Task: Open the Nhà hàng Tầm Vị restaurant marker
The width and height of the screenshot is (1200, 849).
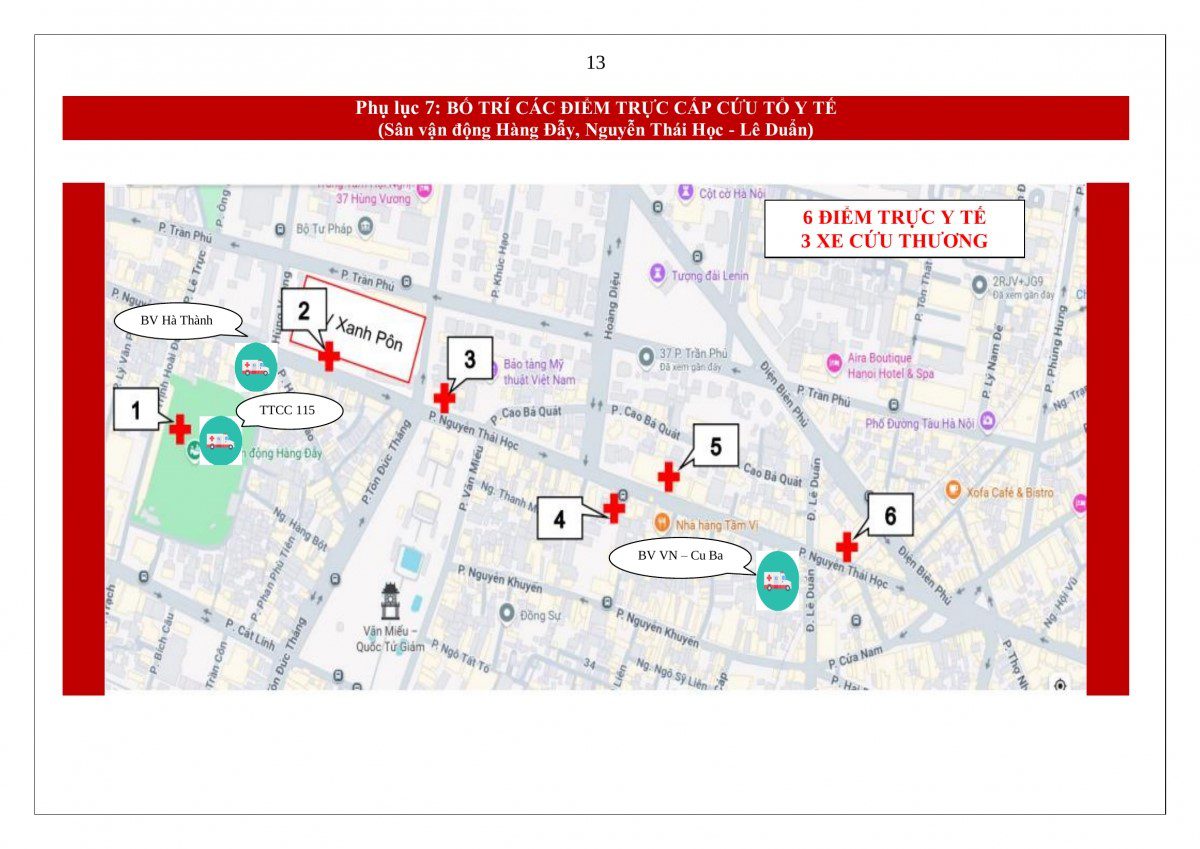Action: tap(661, 522)
